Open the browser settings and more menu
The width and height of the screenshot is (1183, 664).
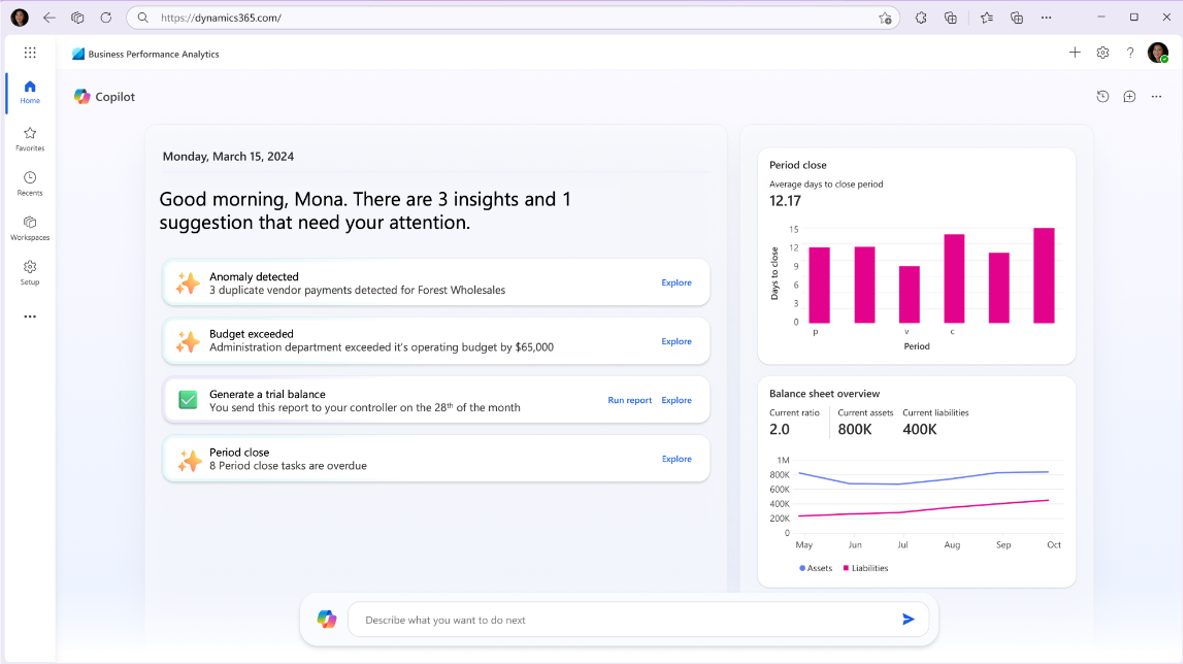[1046, 17]
